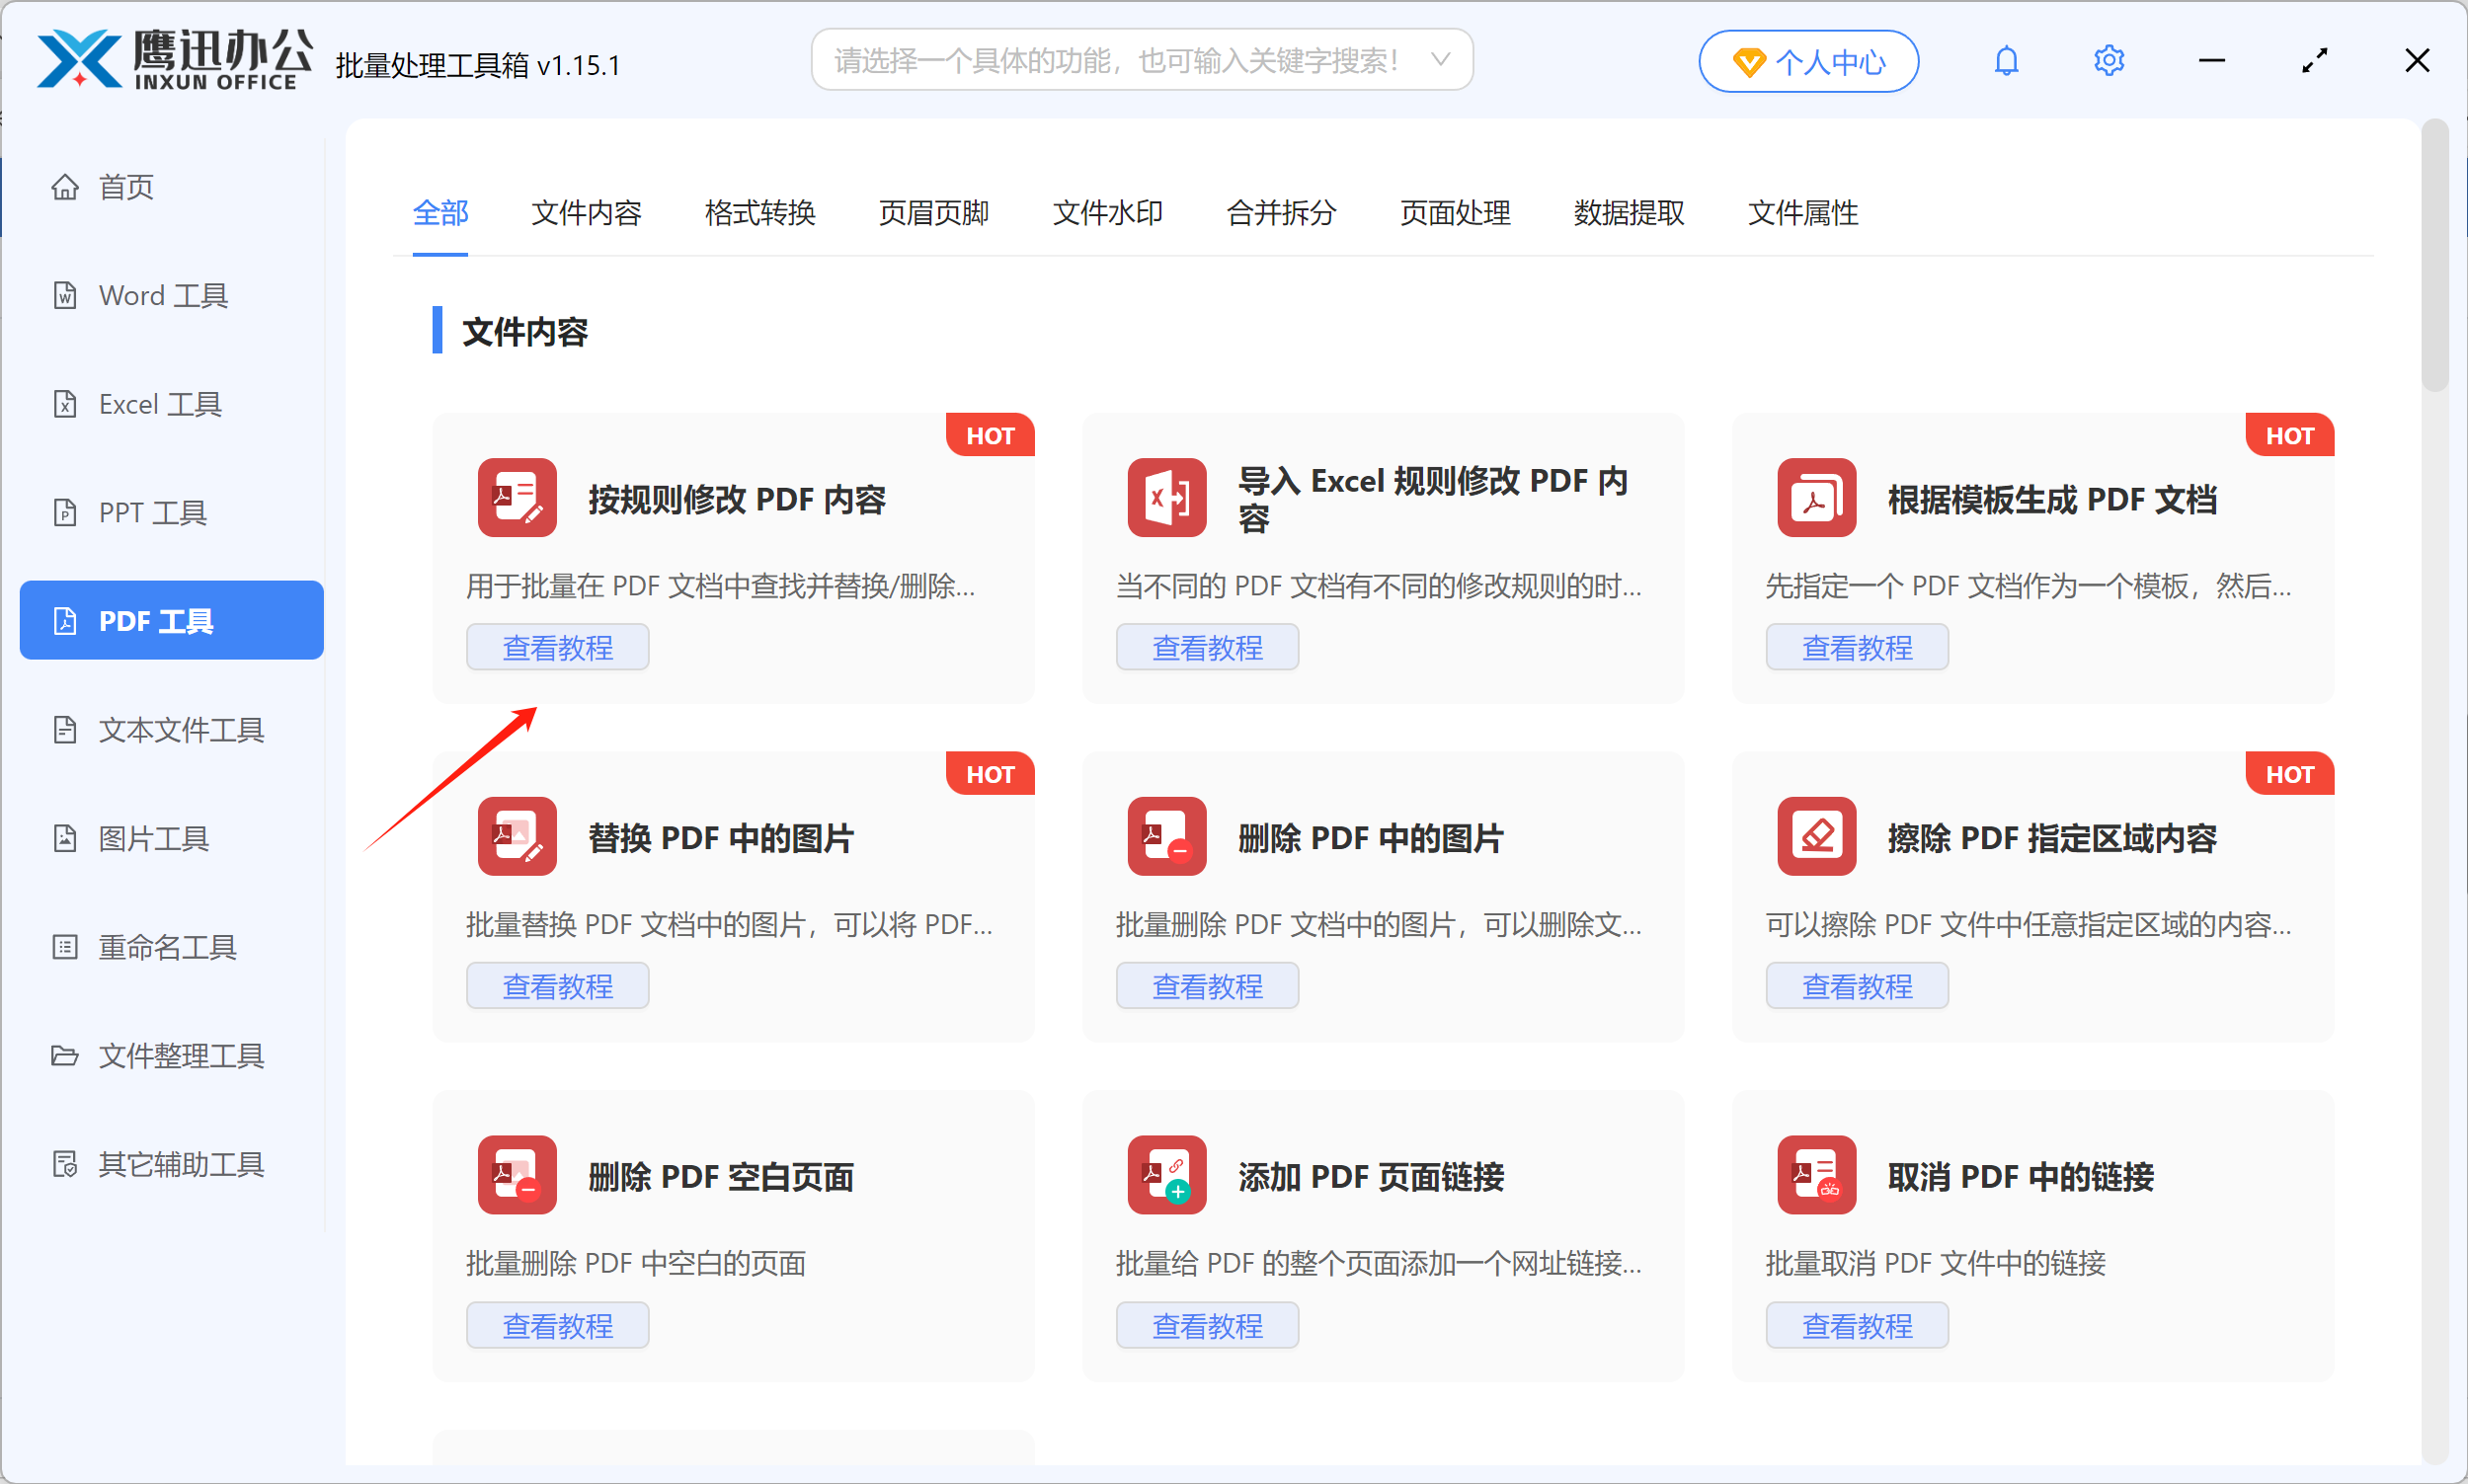2468x1484 pixels.
Task: Open Word 工具 from the sidebar
Action: click(x=172, y=296)
